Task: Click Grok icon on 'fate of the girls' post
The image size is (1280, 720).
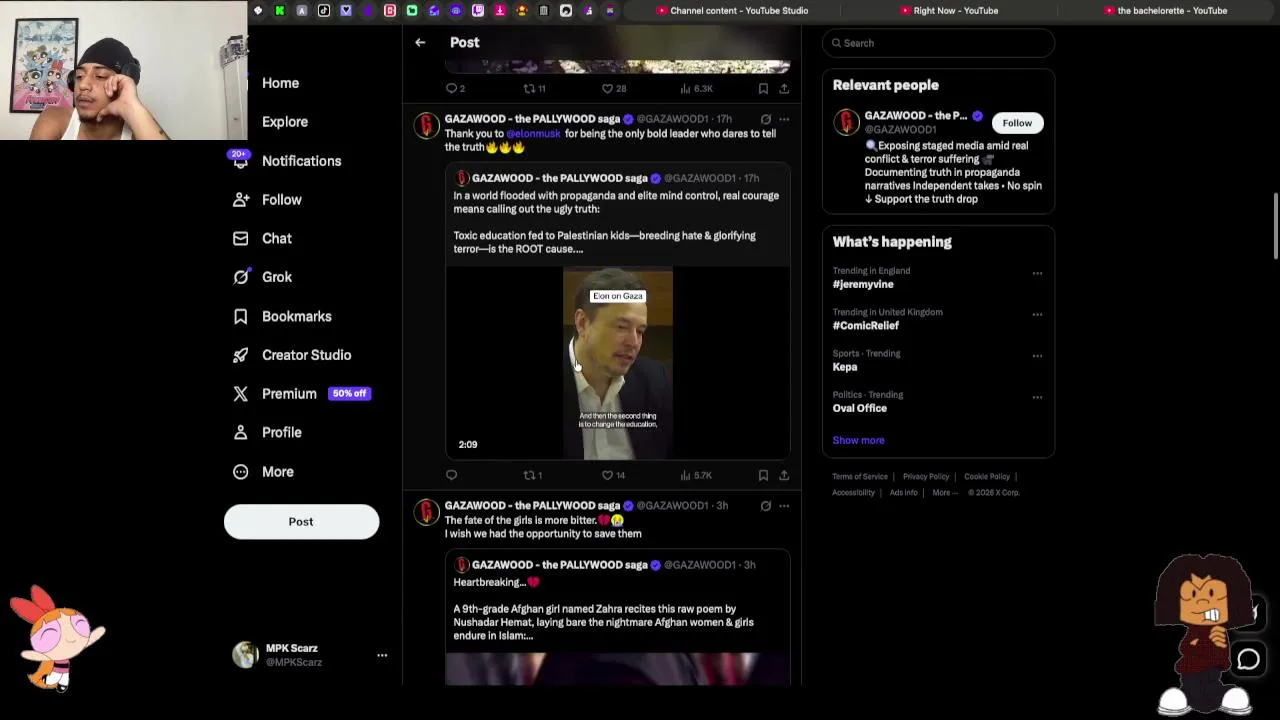Action: pyautogui.click(x=765, y=506)
